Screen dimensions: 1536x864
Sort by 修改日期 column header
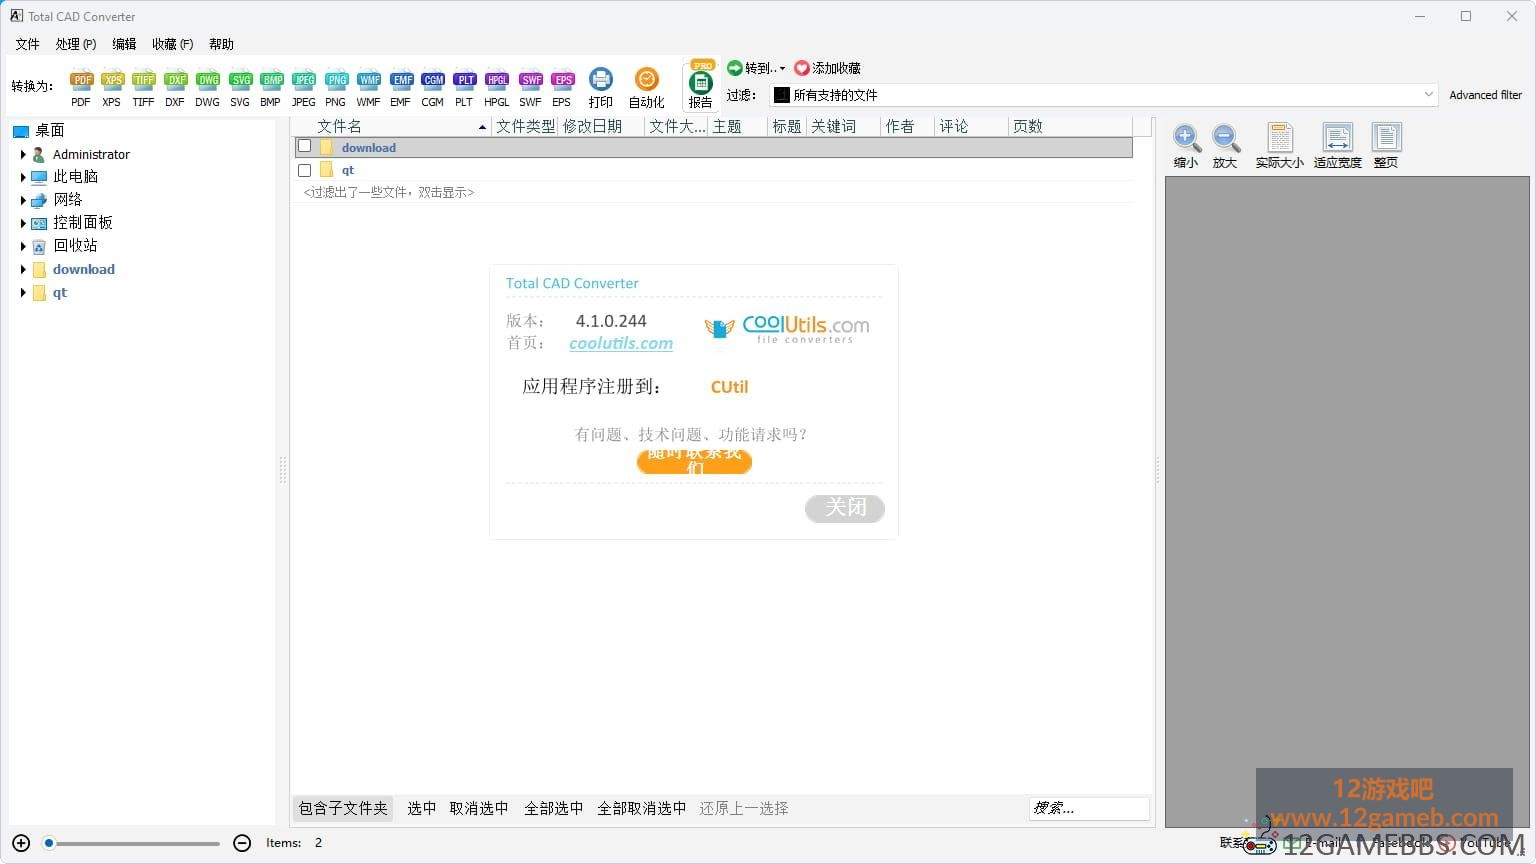click(x=601, y=126)
